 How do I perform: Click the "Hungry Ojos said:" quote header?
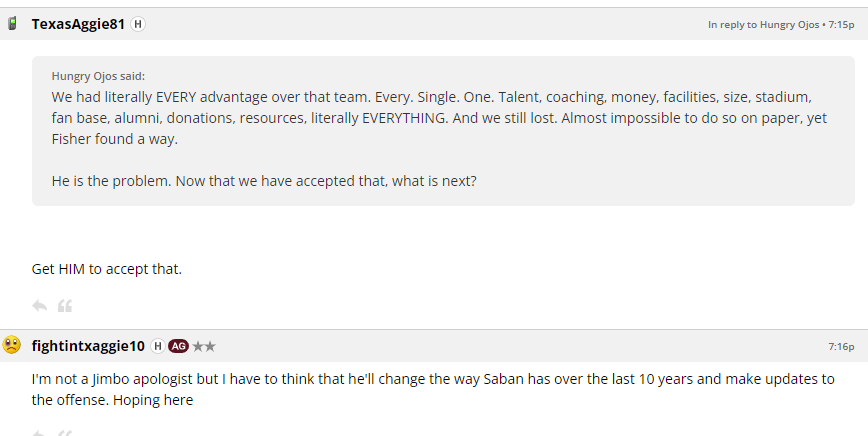tap(98, 76)
